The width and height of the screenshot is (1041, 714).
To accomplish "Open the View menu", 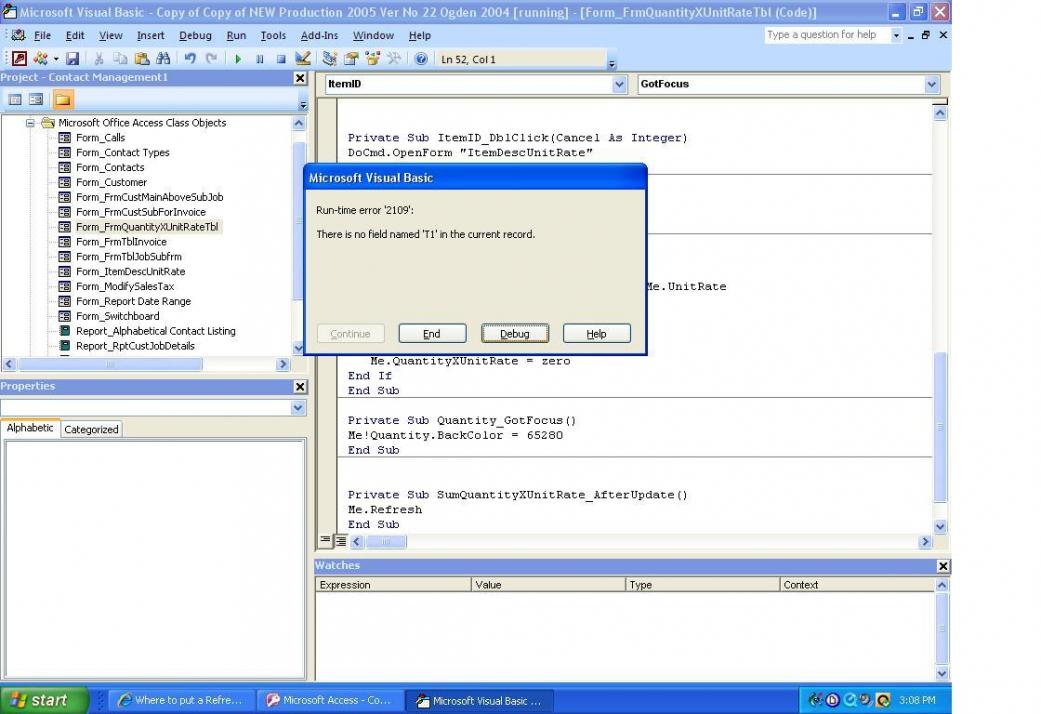I will pyautogui.click(x=111, y=35).
